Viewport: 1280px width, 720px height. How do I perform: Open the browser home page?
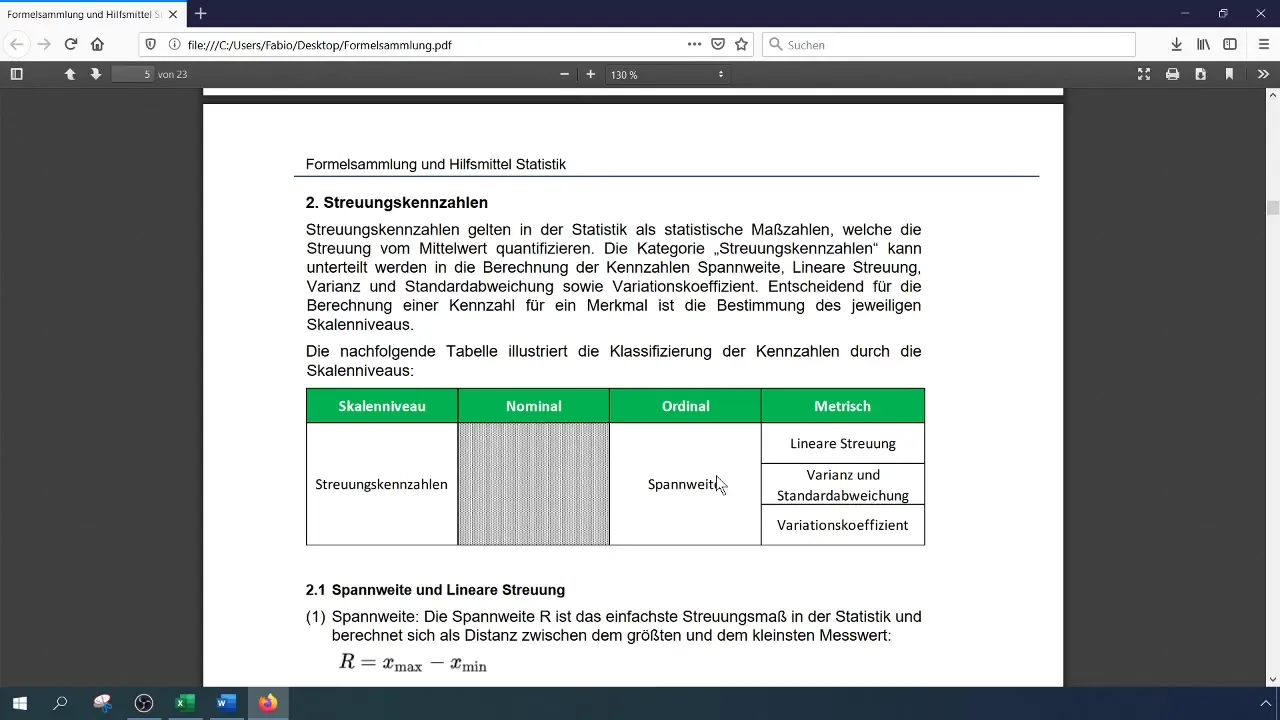pyautogui.click(x=97, y=44)
